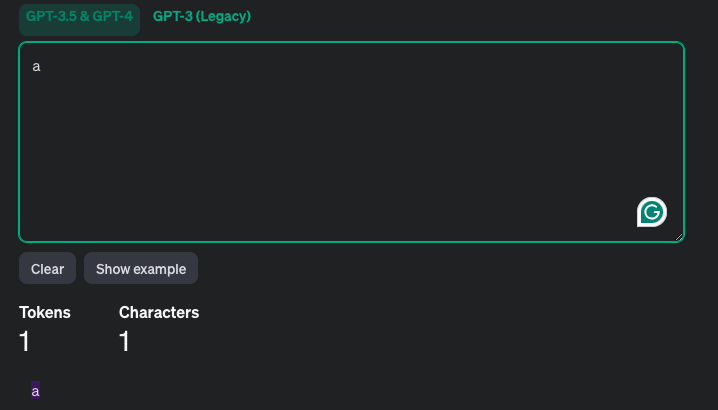Click the Show example button
The image size is (718, 410).
coord(141,269)
